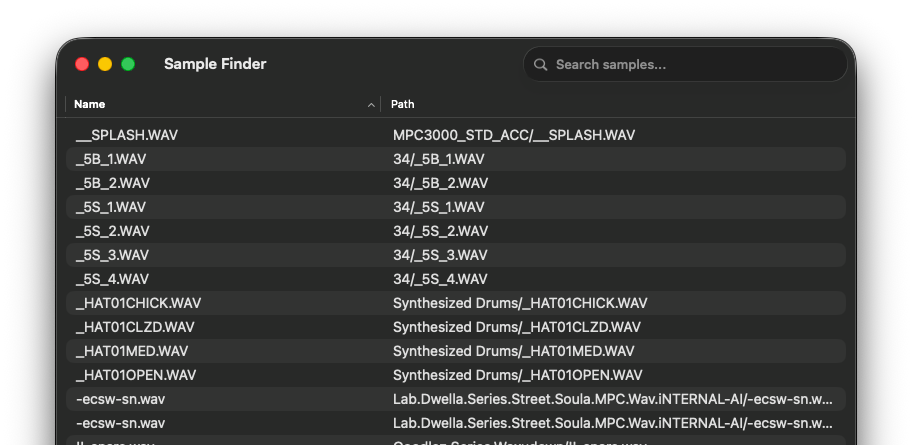Viewport: 912px width, 445px height.
Task: Select the _HAT01OPEN.WAV sample name
Action: tap(135, 375)
